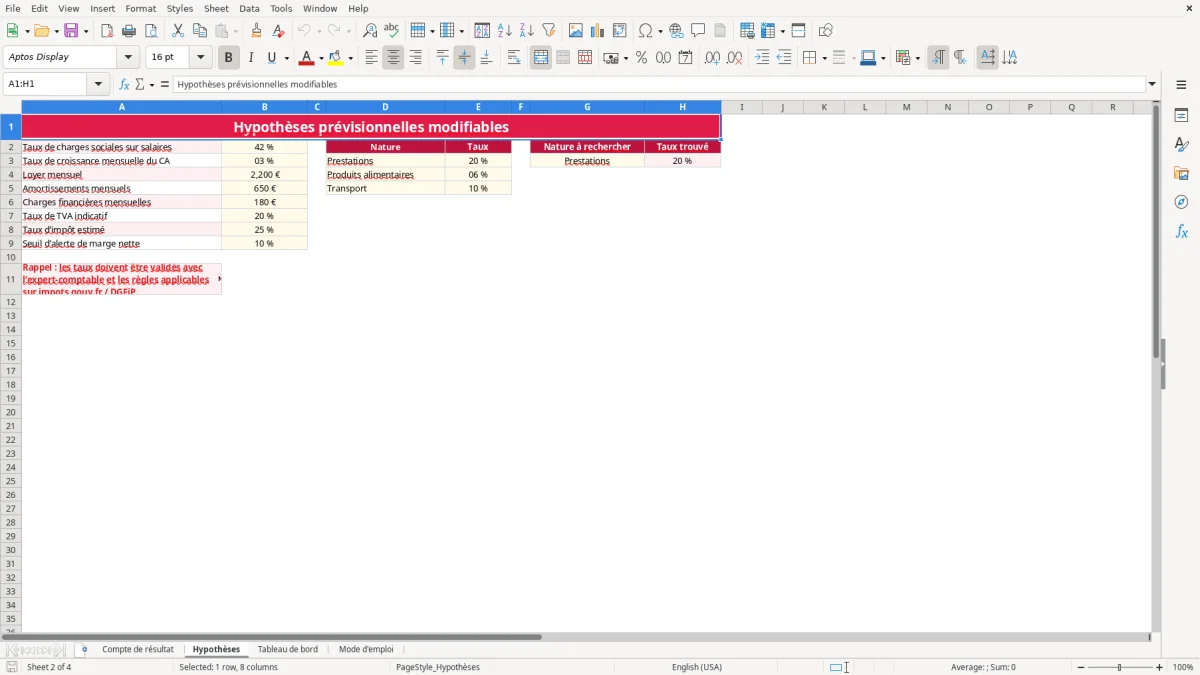This screenshot has width=1200, height=675.
Task: Select cell containing Loyer mensuel
Action: coord(122,174)
